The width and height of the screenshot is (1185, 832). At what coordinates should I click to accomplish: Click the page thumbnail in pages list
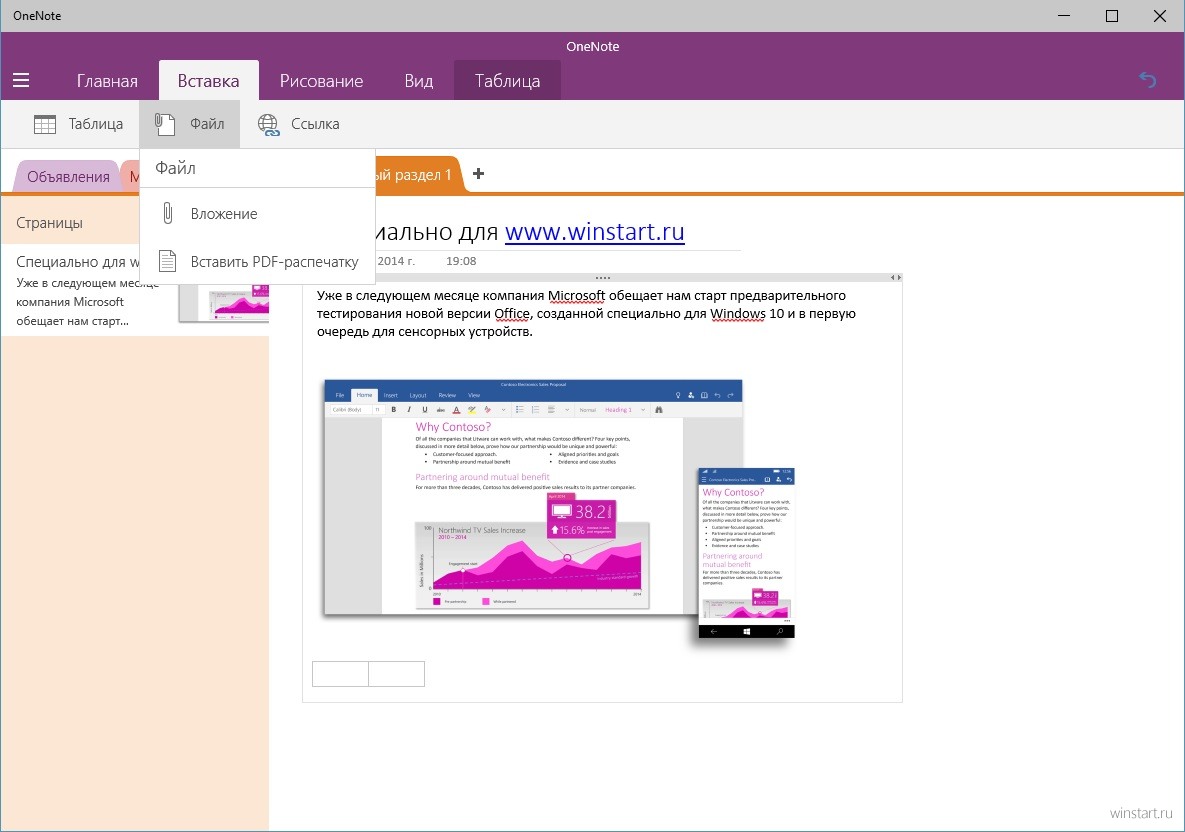tap(224, 304)
